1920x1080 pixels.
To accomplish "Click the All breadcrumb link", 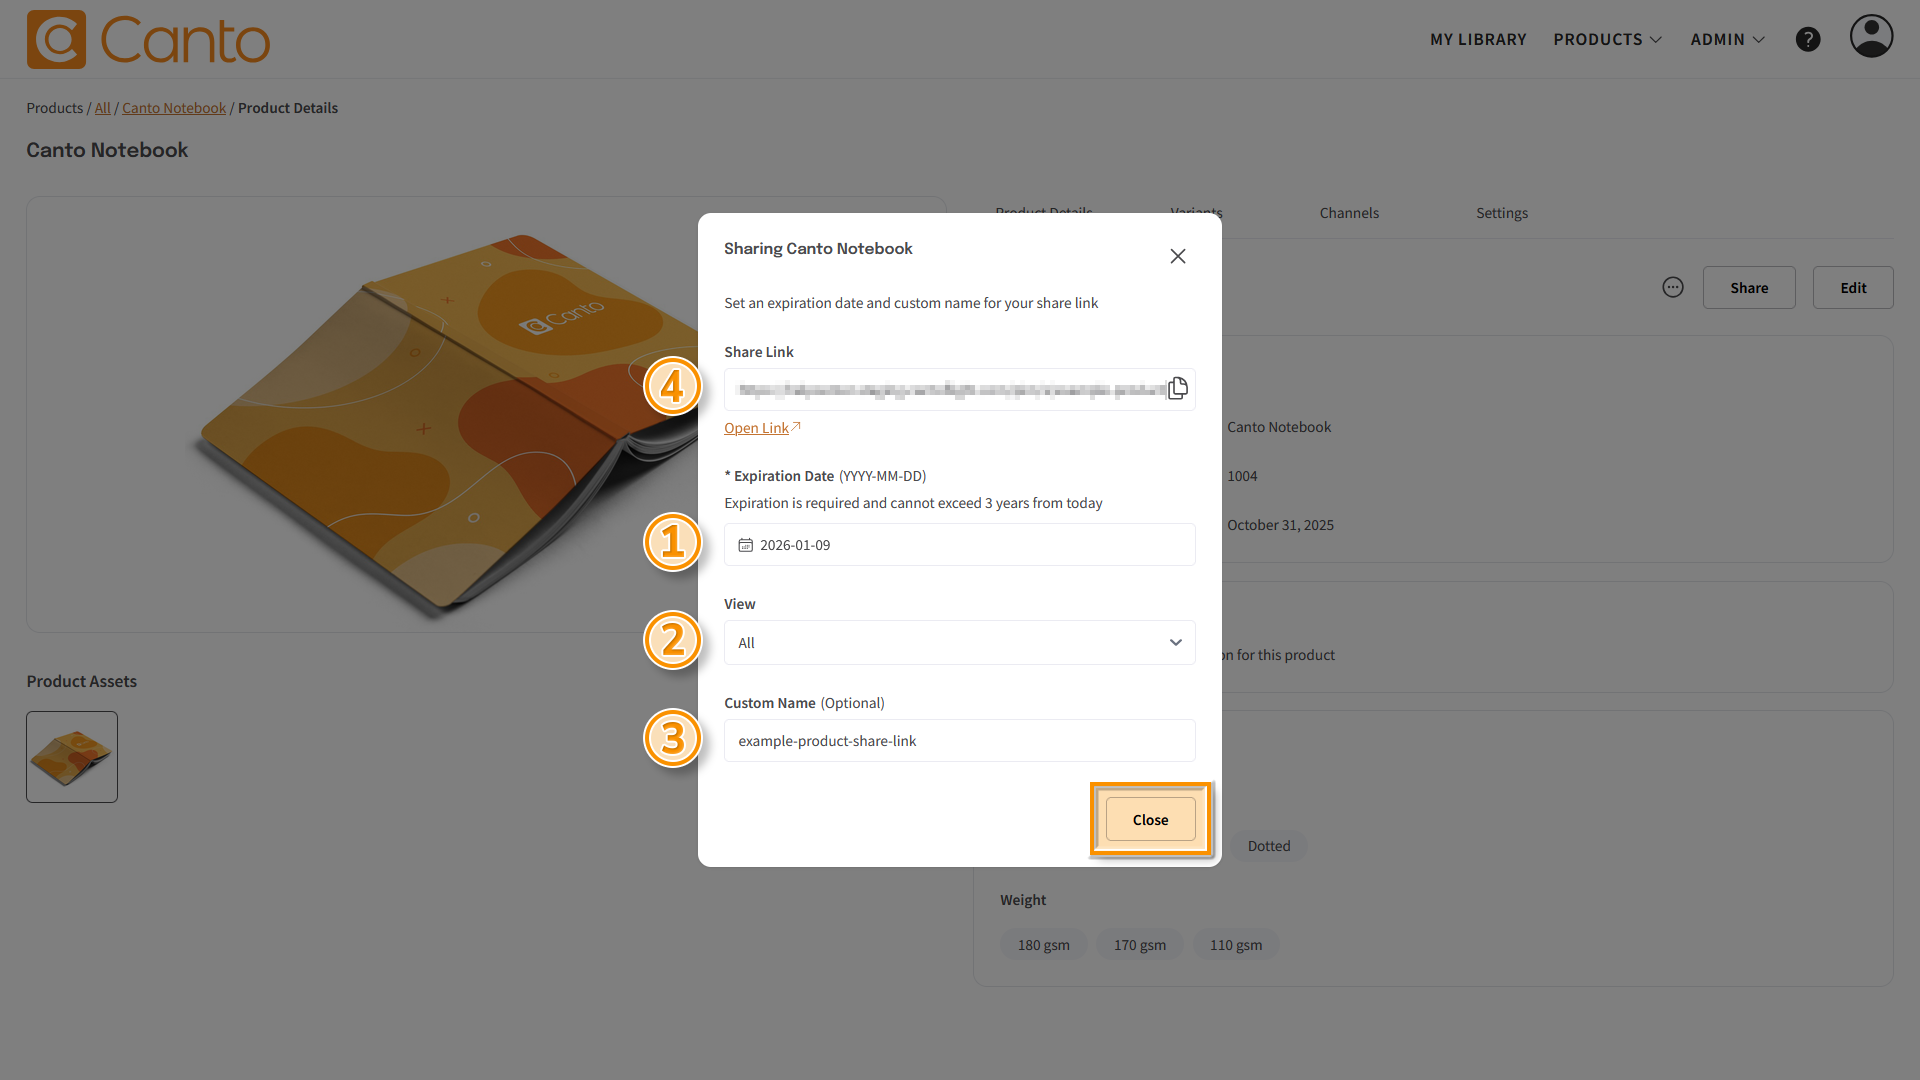I will [x=103, y=108].
